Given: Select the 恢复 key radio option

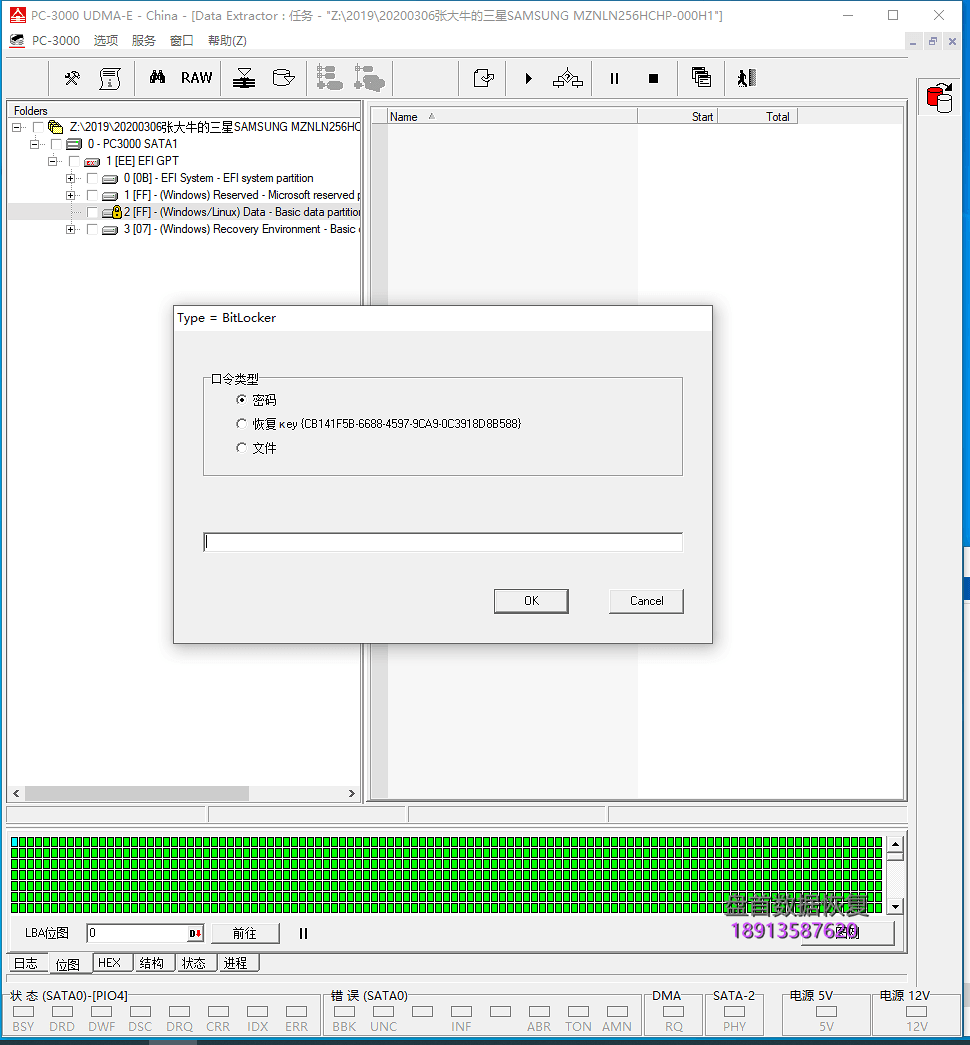Looking at the screenshot, I should click(241, 423).
